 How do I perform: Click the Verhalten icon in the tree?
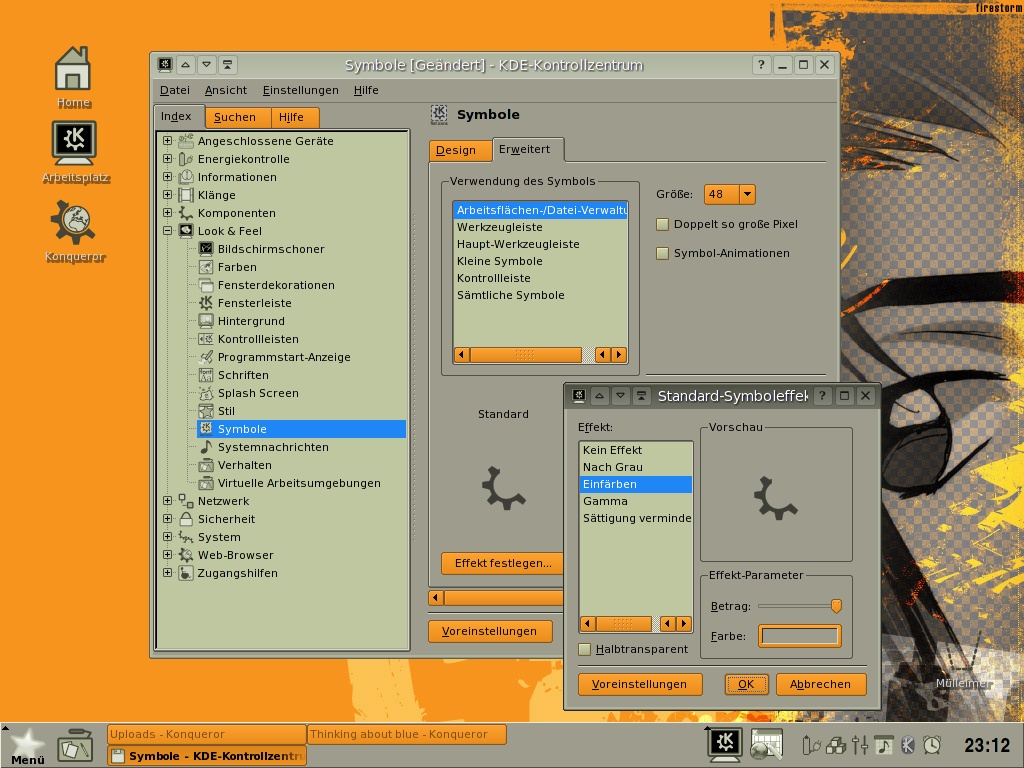tap(206, 465)
